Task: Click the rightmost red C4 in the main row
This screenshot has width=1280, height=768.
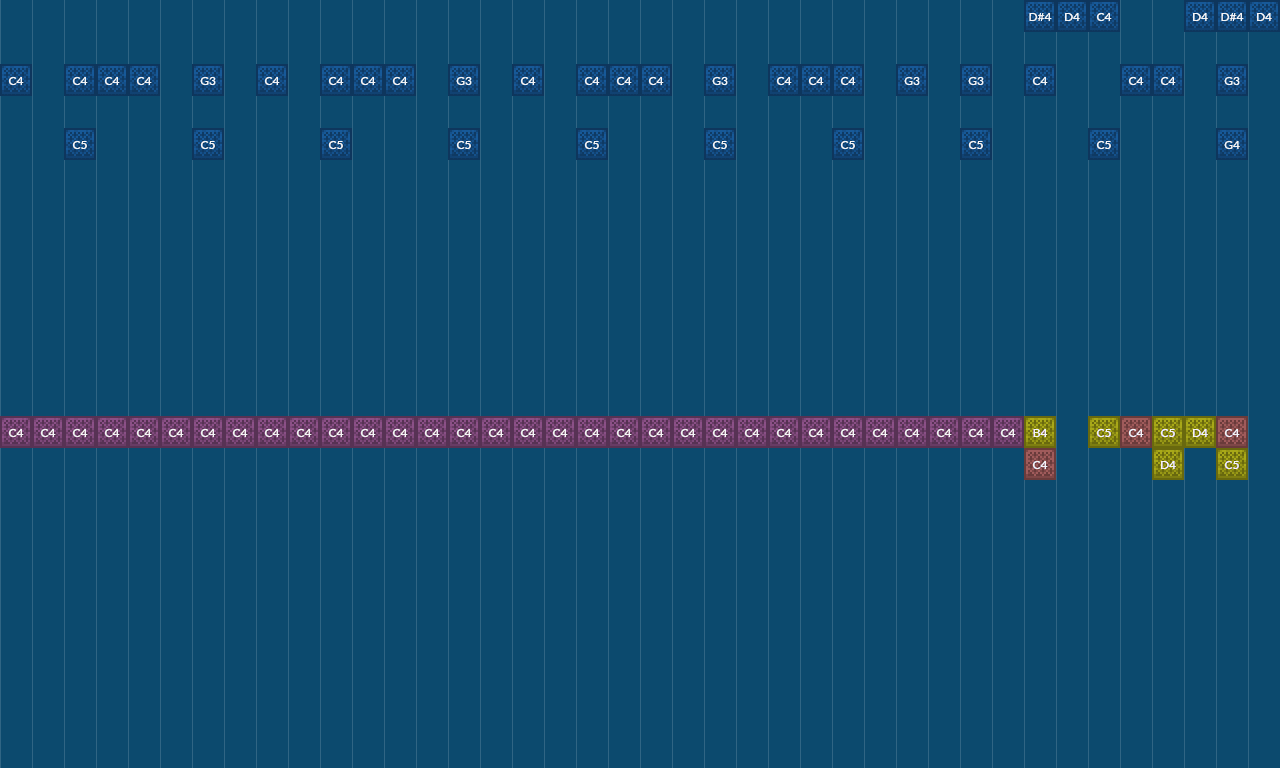Action: (x=1232, y=432)
